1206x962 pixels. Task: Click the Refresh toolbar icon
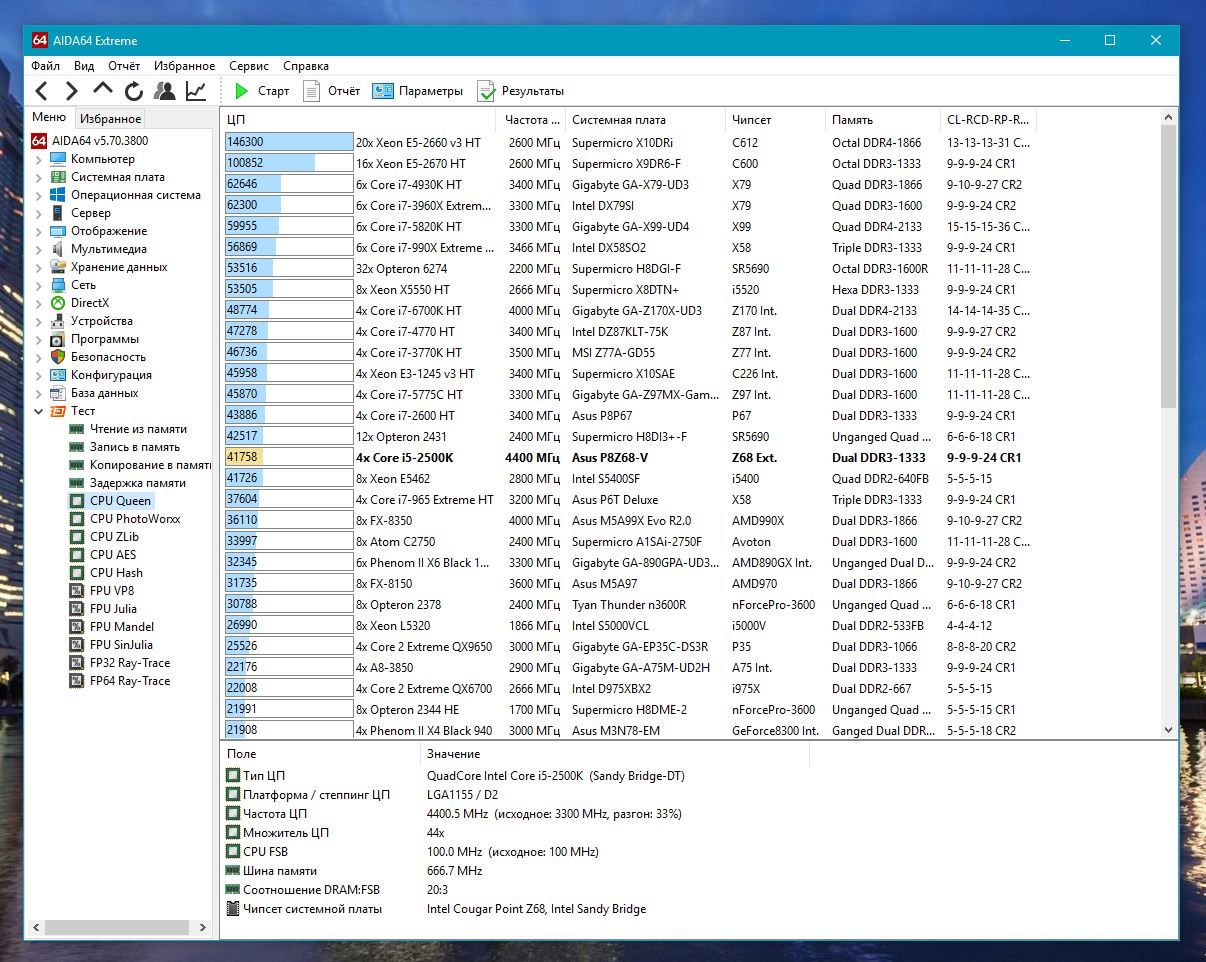(134, 91)
